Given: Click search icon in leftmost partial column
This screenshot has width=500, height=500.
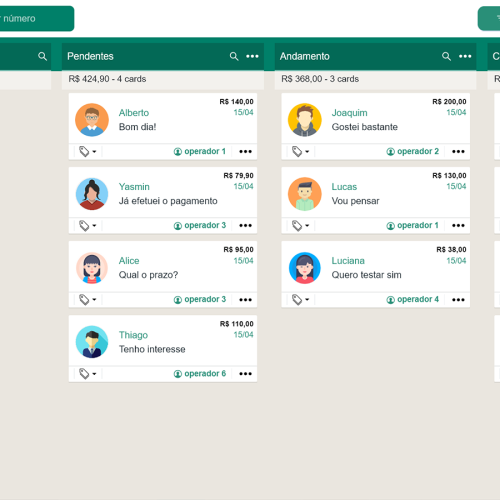Looking at the screenshot, I should click(42, 56).
